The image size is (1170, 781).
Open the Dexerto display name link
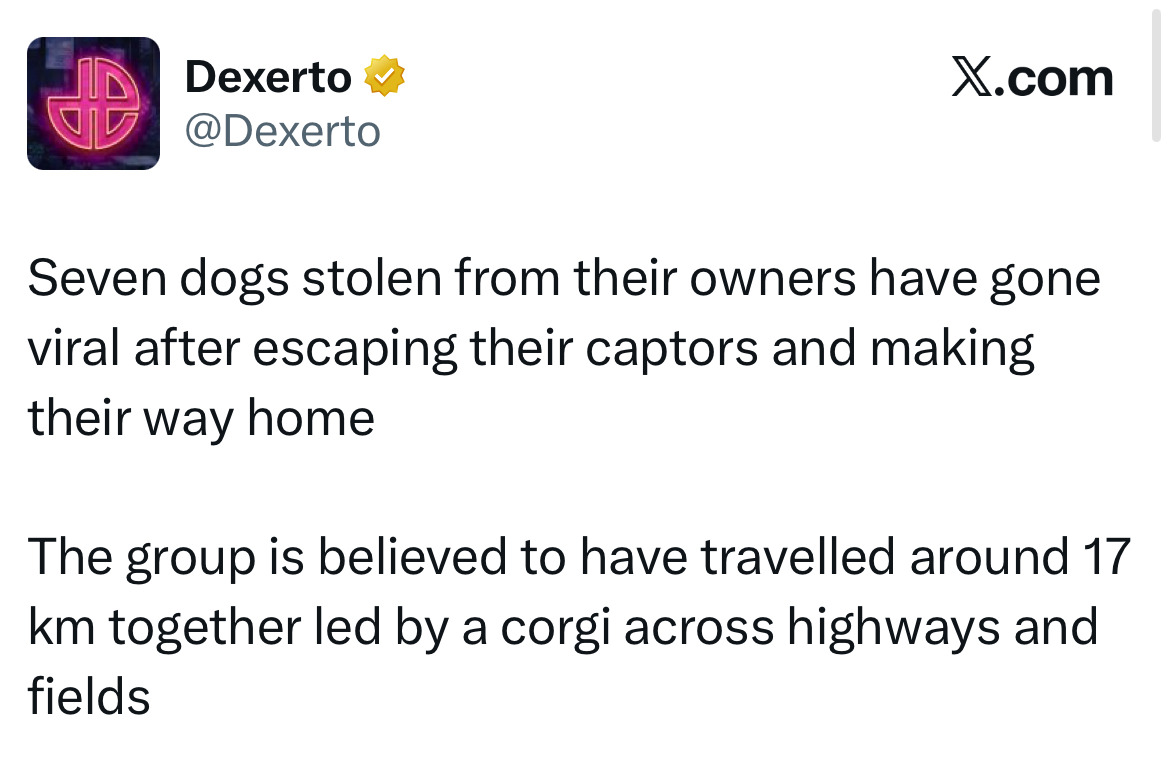click(x=268, y=77)
